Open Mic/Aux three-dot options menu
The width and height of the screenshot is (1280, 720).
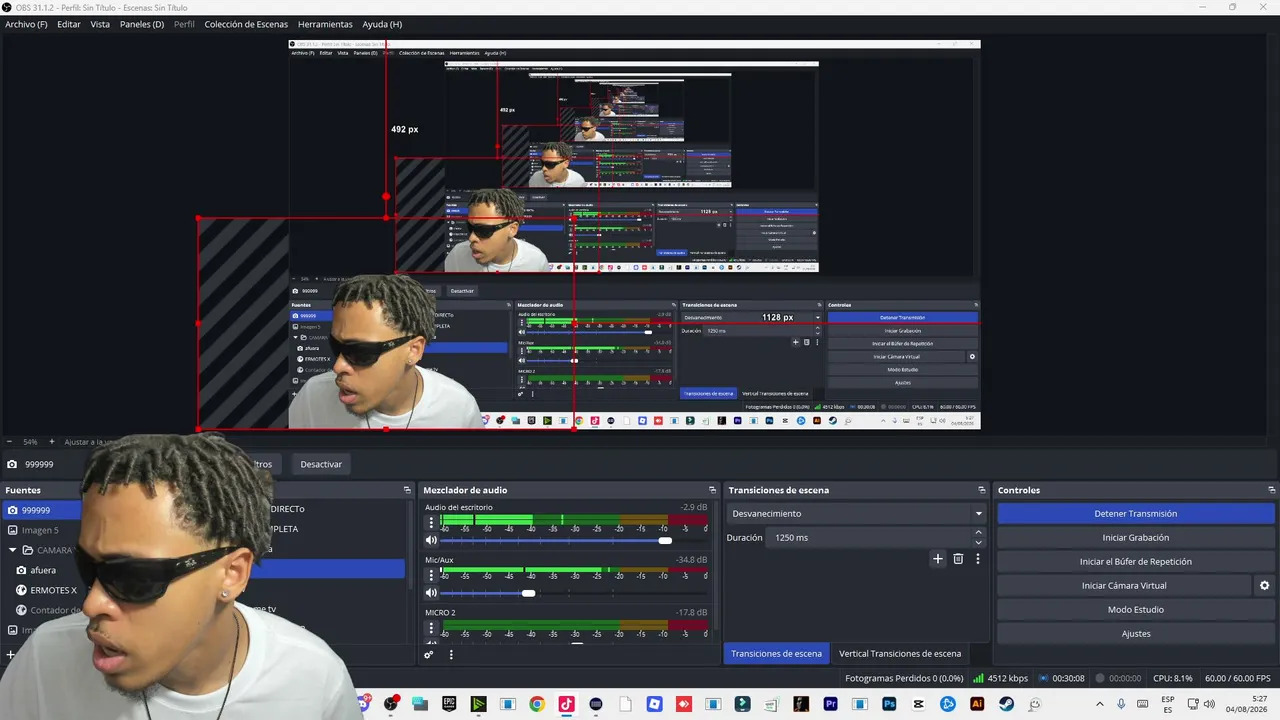coord(432,575)
